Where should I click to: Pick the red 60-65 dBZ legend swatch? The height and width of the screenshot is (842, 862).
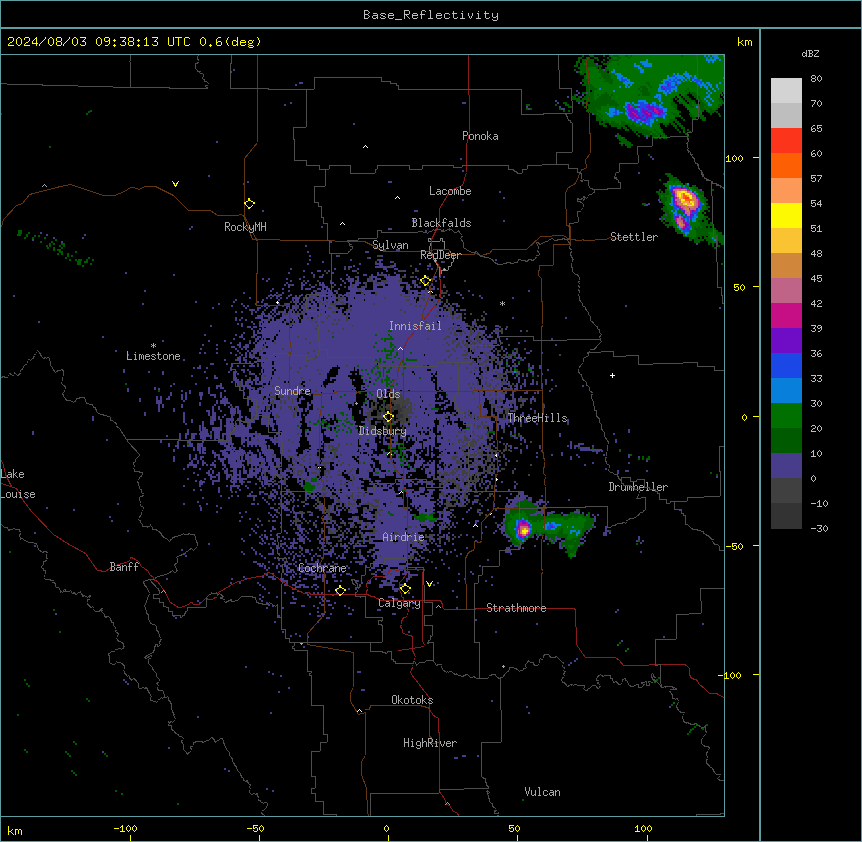[786, 141]
